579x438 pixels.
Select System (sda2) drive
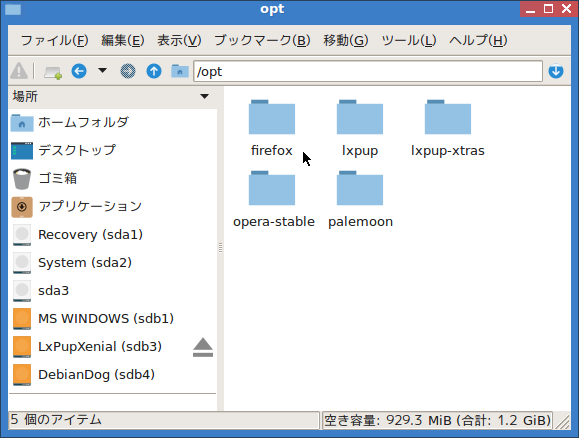point(112,263)
